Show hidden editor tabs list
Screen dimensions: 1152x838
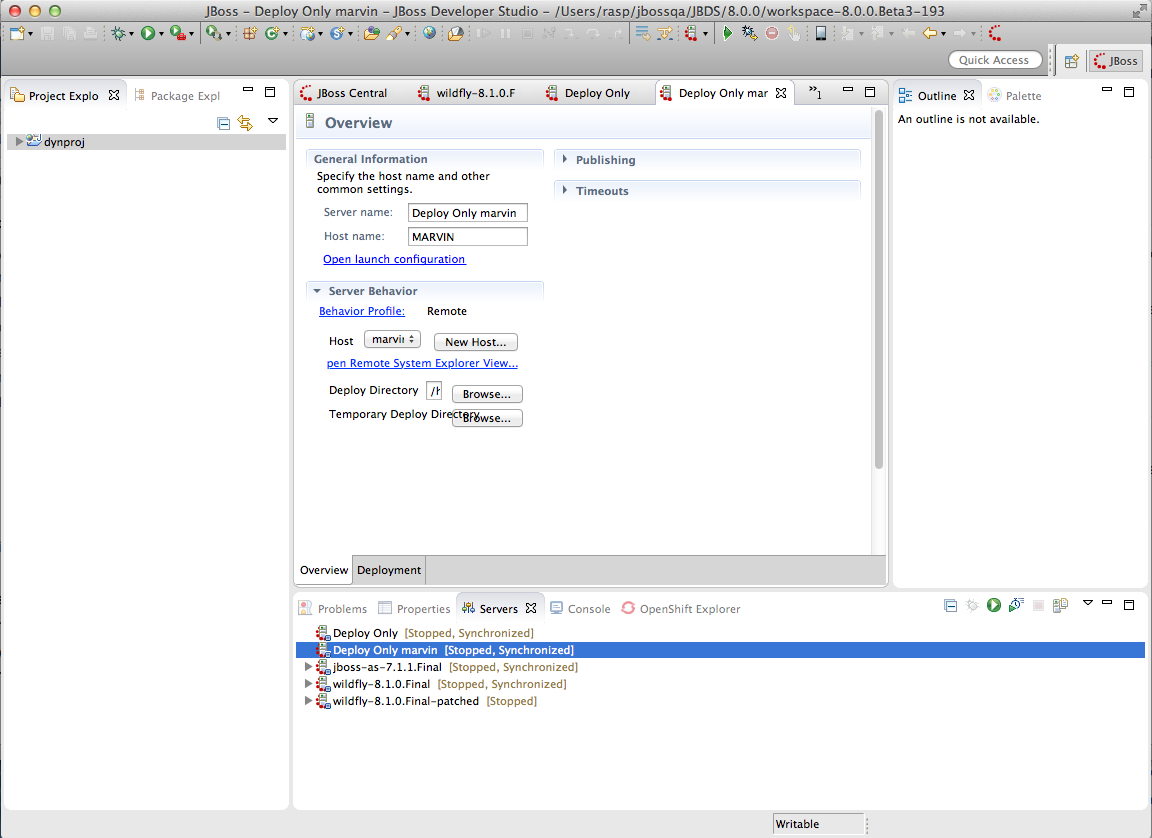point(816,92)
